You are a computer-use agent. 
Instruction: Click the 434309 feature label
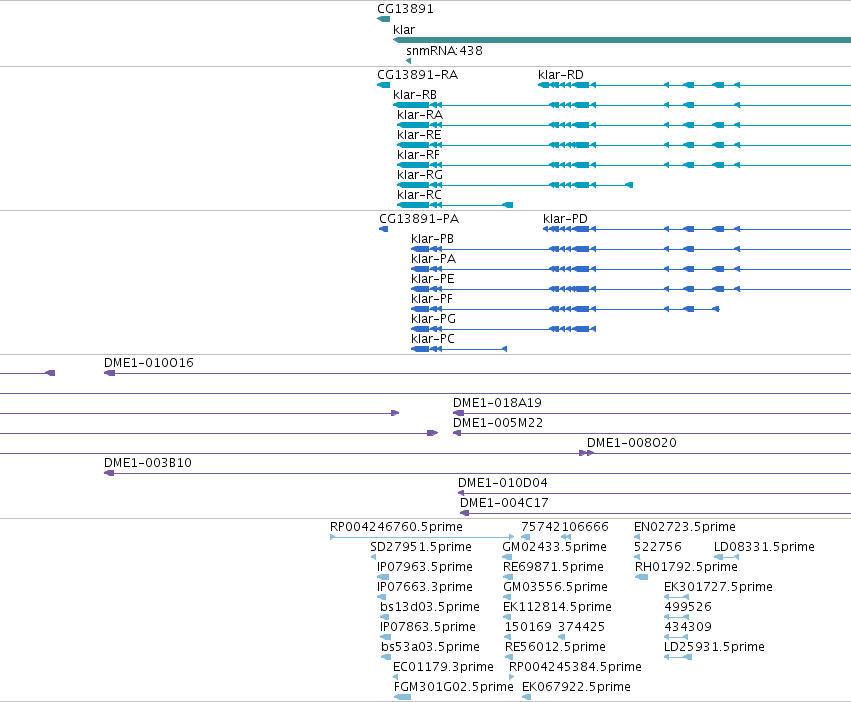[x=688, y=627]
